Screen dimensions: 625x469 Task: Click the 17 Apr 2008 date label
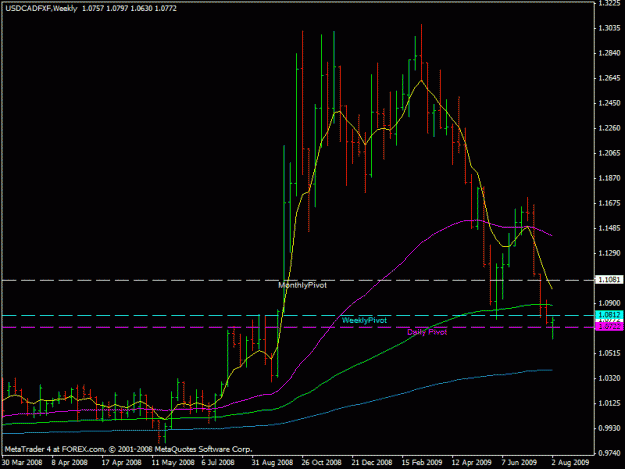pyautogui.click(x=121, y=463)
